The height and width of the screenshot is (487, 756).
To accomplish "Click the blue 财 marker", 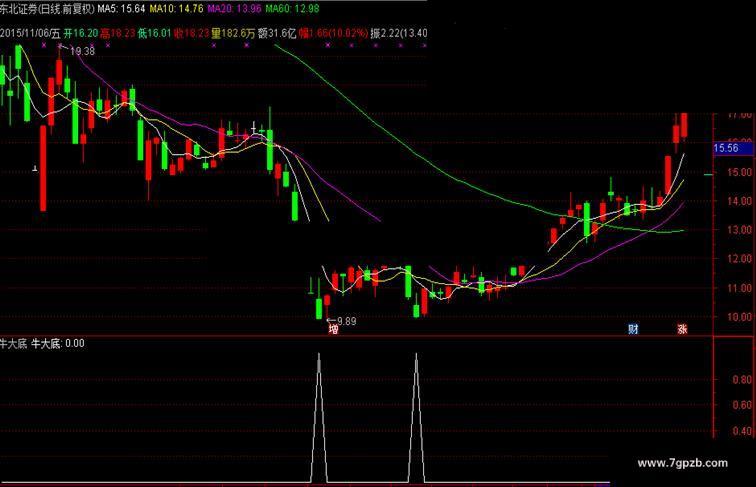I will tap(633, 329).
